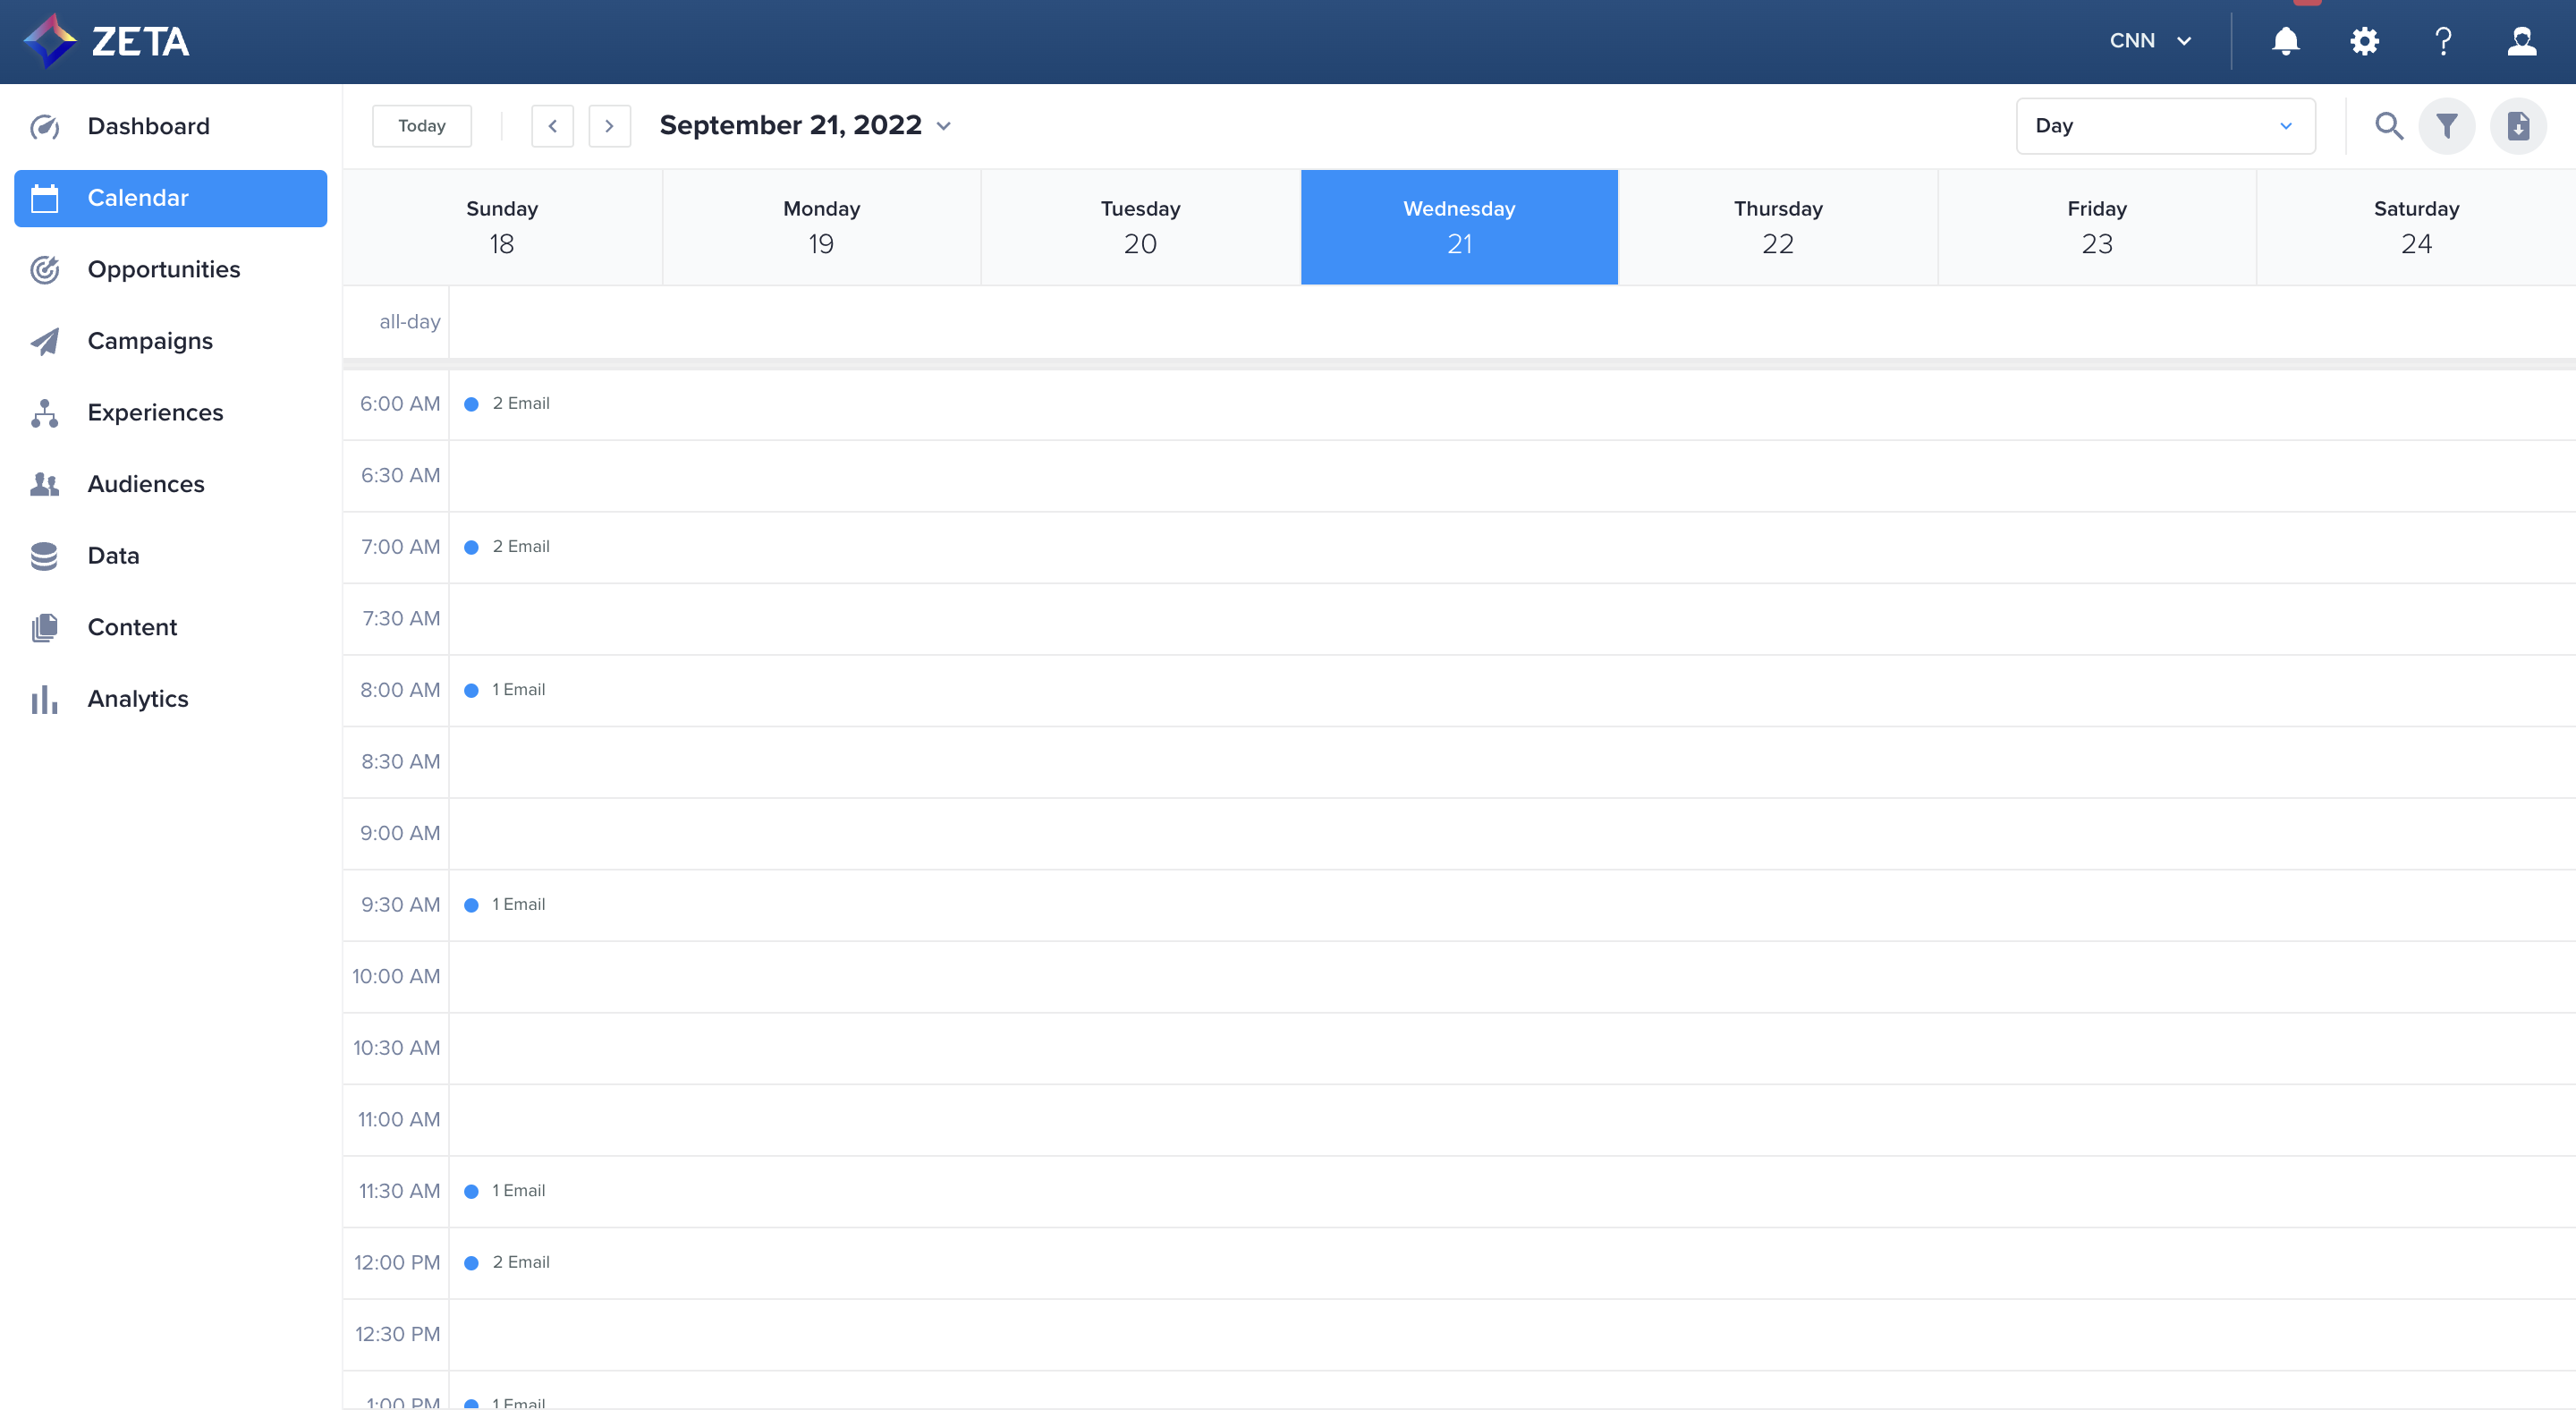Go to previous day arrow
2576x1410 pixels.
552,126
